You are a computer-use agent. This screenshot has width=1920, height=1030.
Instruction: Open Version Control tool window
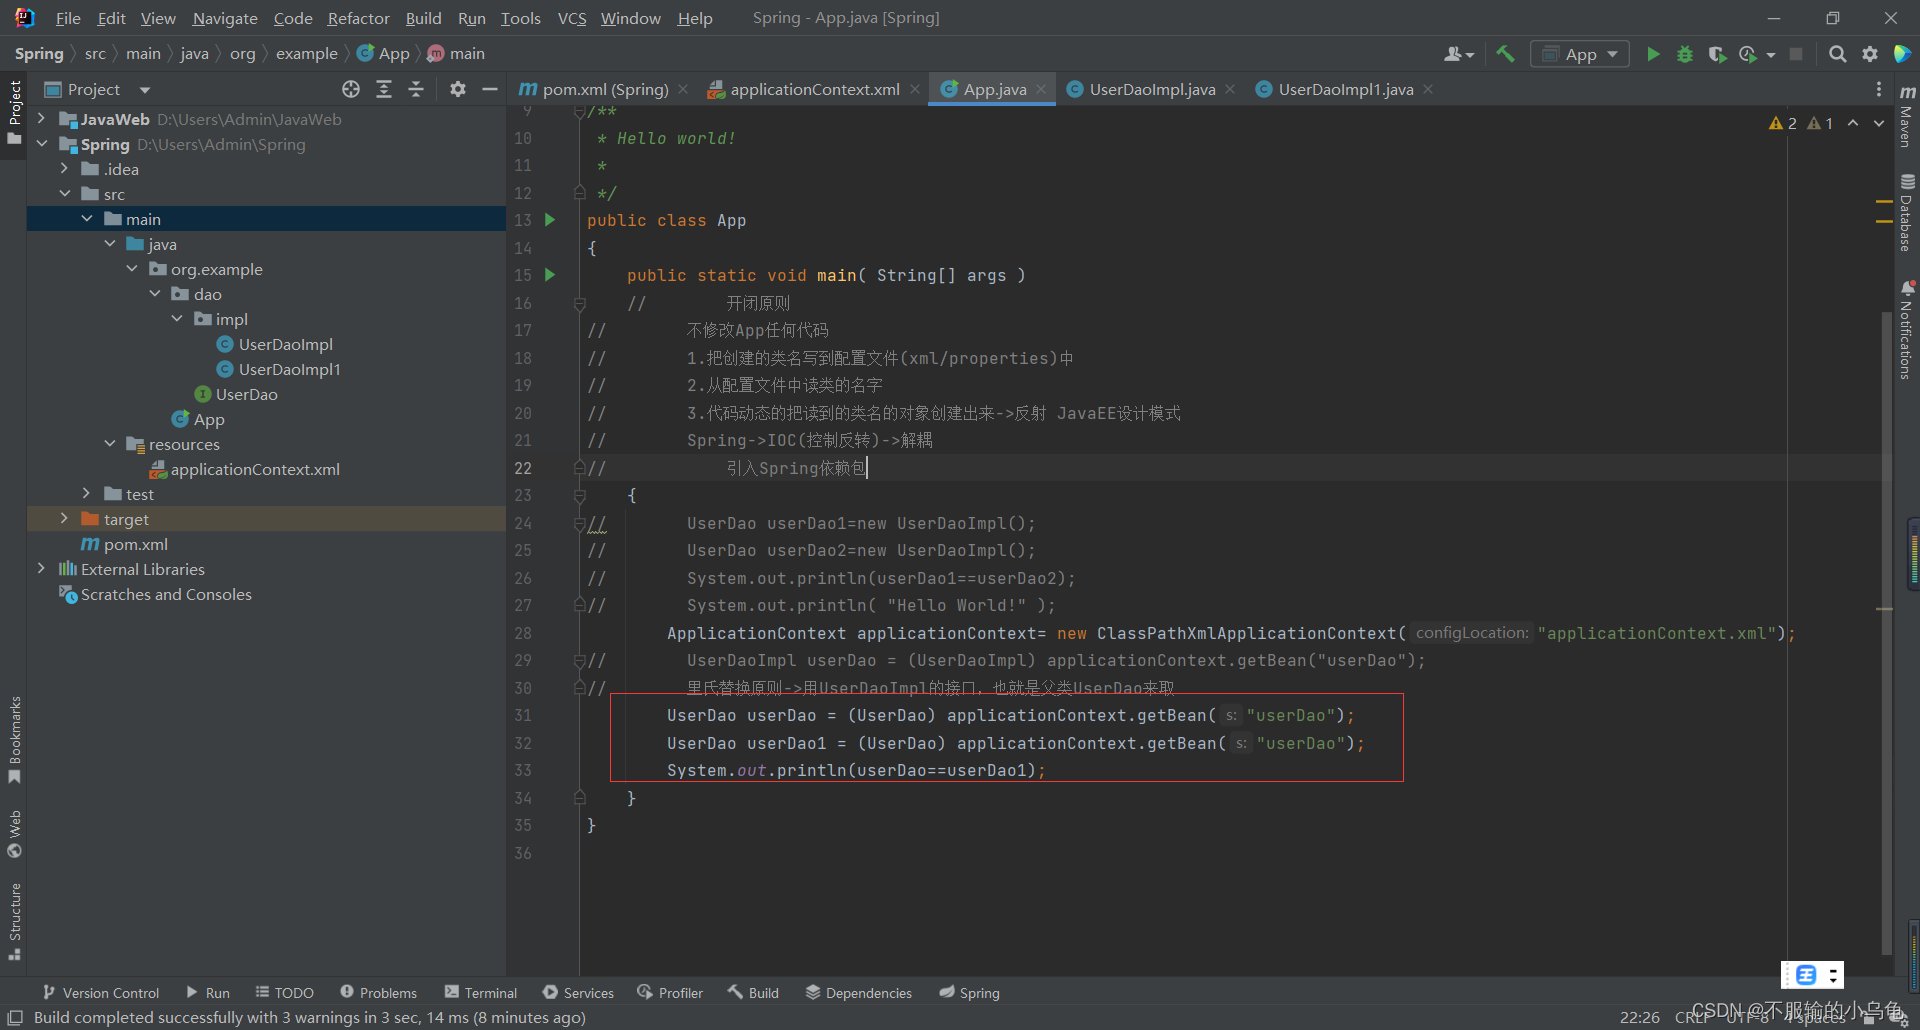101,992
